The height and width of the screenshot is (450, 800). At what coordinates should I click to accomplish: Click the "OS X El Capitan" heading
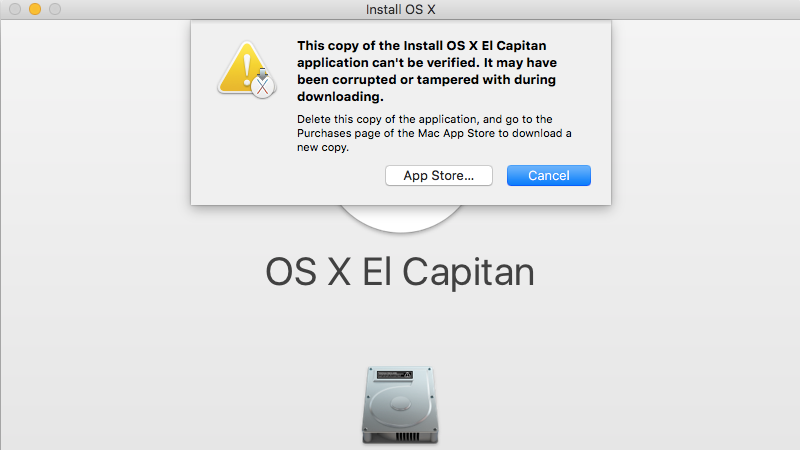[400, 272]
